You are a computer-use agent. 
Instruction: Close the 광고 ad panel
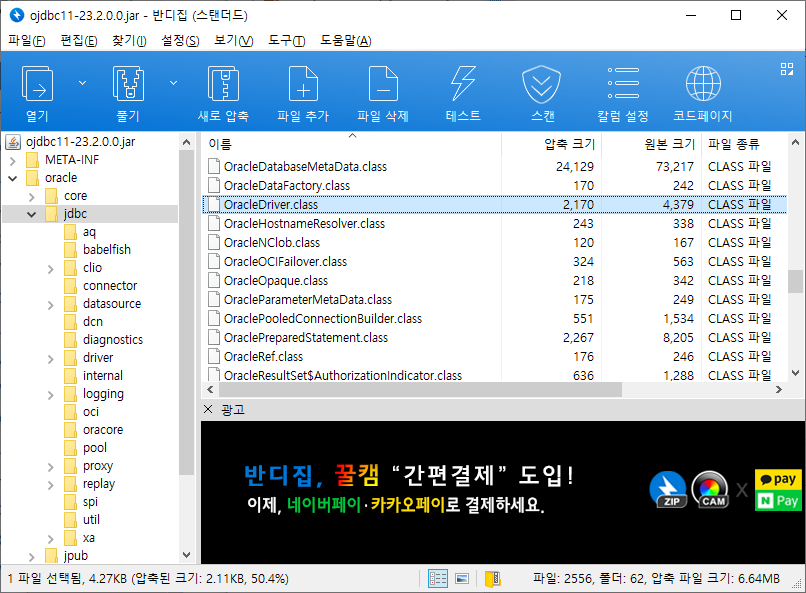pos(208,409)
